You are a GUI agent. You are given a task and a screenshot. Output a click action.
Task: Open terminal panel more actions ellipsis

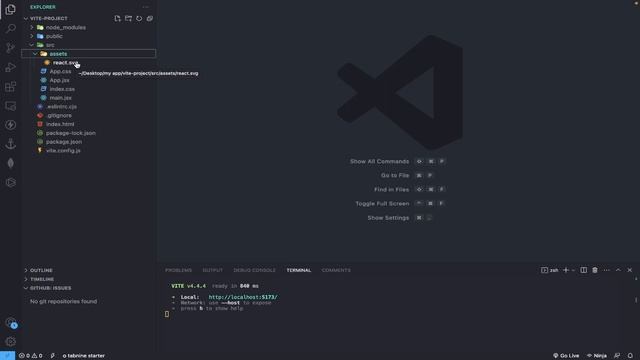[x=607, y=270]
